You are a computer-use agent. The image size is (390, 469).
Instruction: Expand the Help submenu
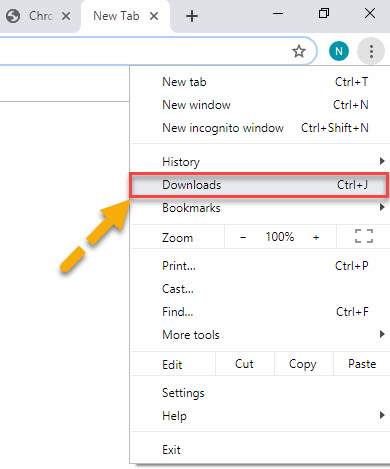(x=260, y=416)
